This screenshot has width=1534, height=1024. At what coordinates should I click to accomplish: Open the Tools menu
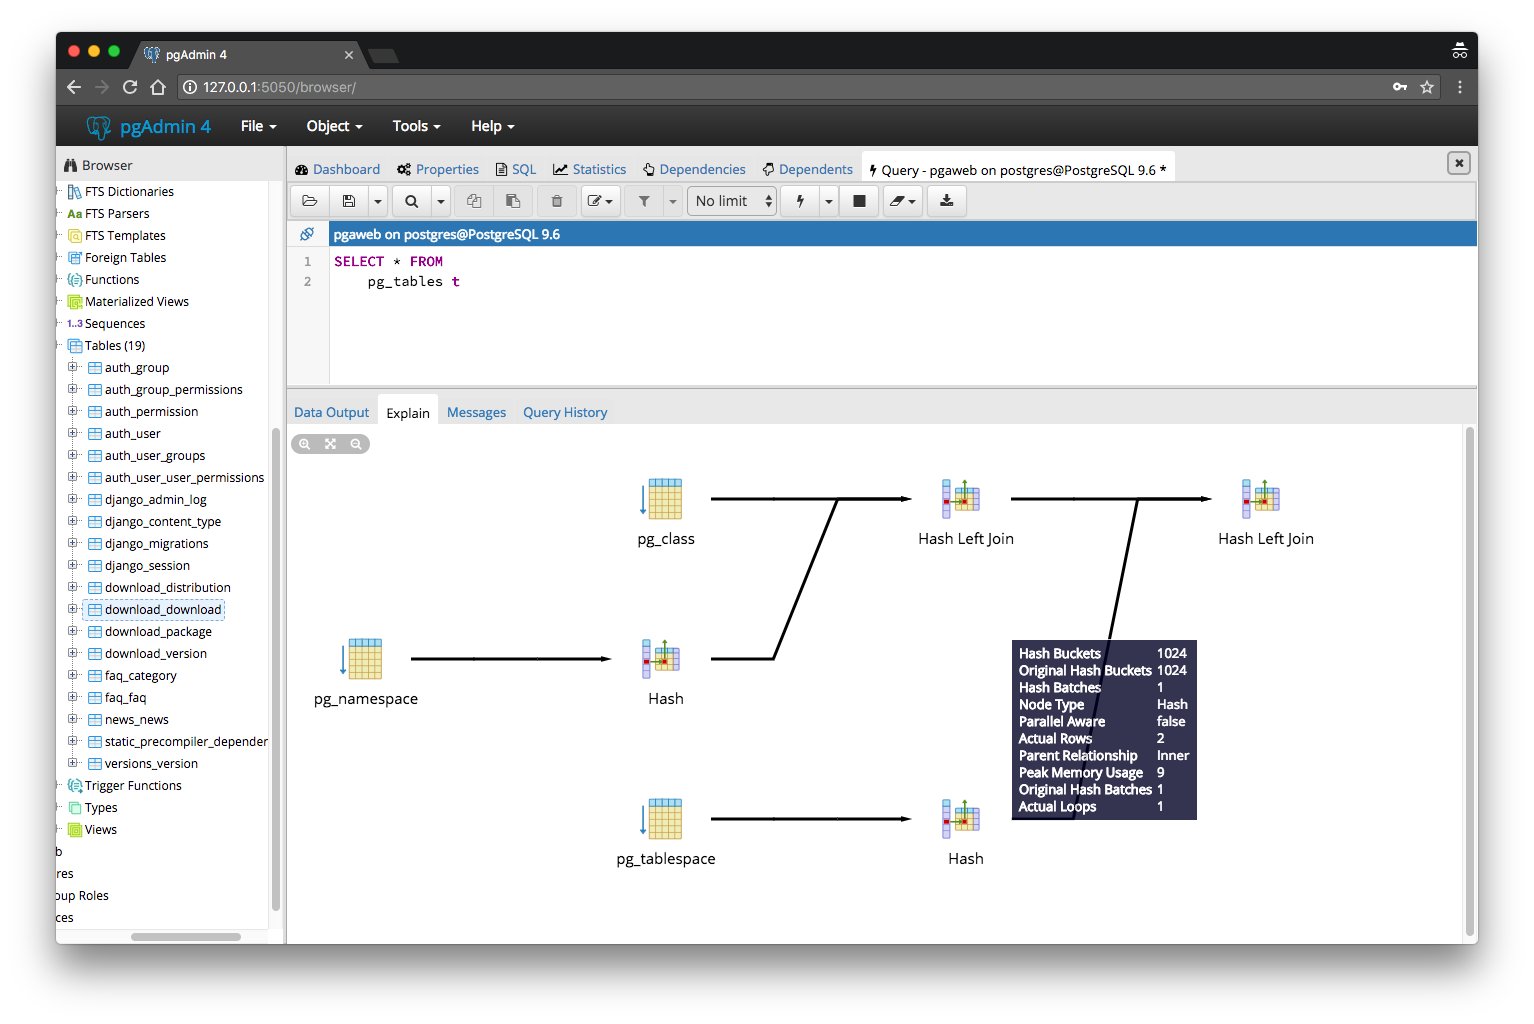click(416, 126)
